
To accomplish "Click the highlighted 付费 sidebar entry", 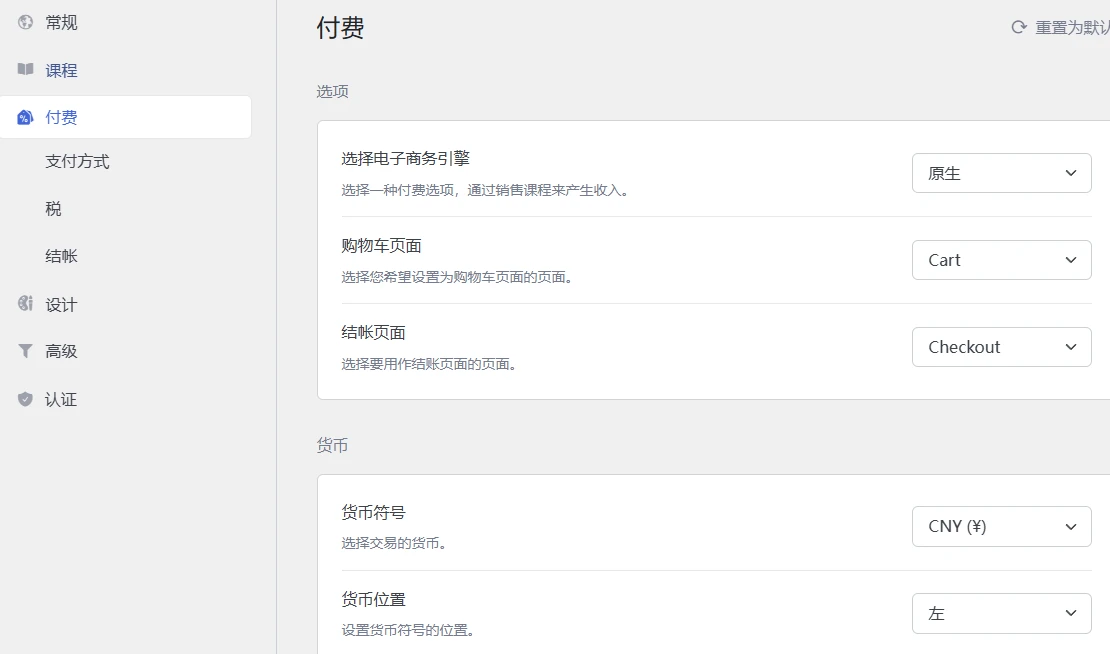I will pyautogui.click(x=61, y=117).
